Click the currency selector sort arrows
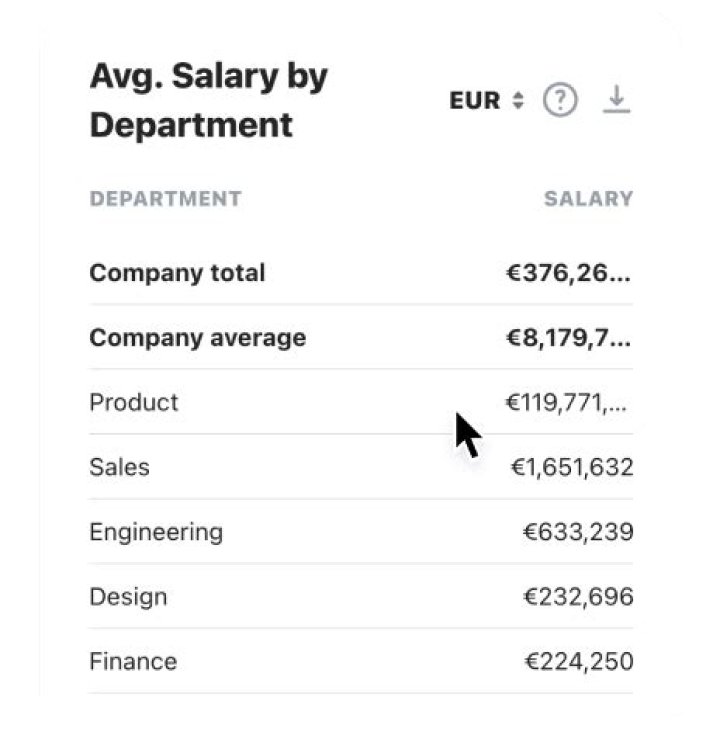The image size is (720, 739). click(518, 101)
